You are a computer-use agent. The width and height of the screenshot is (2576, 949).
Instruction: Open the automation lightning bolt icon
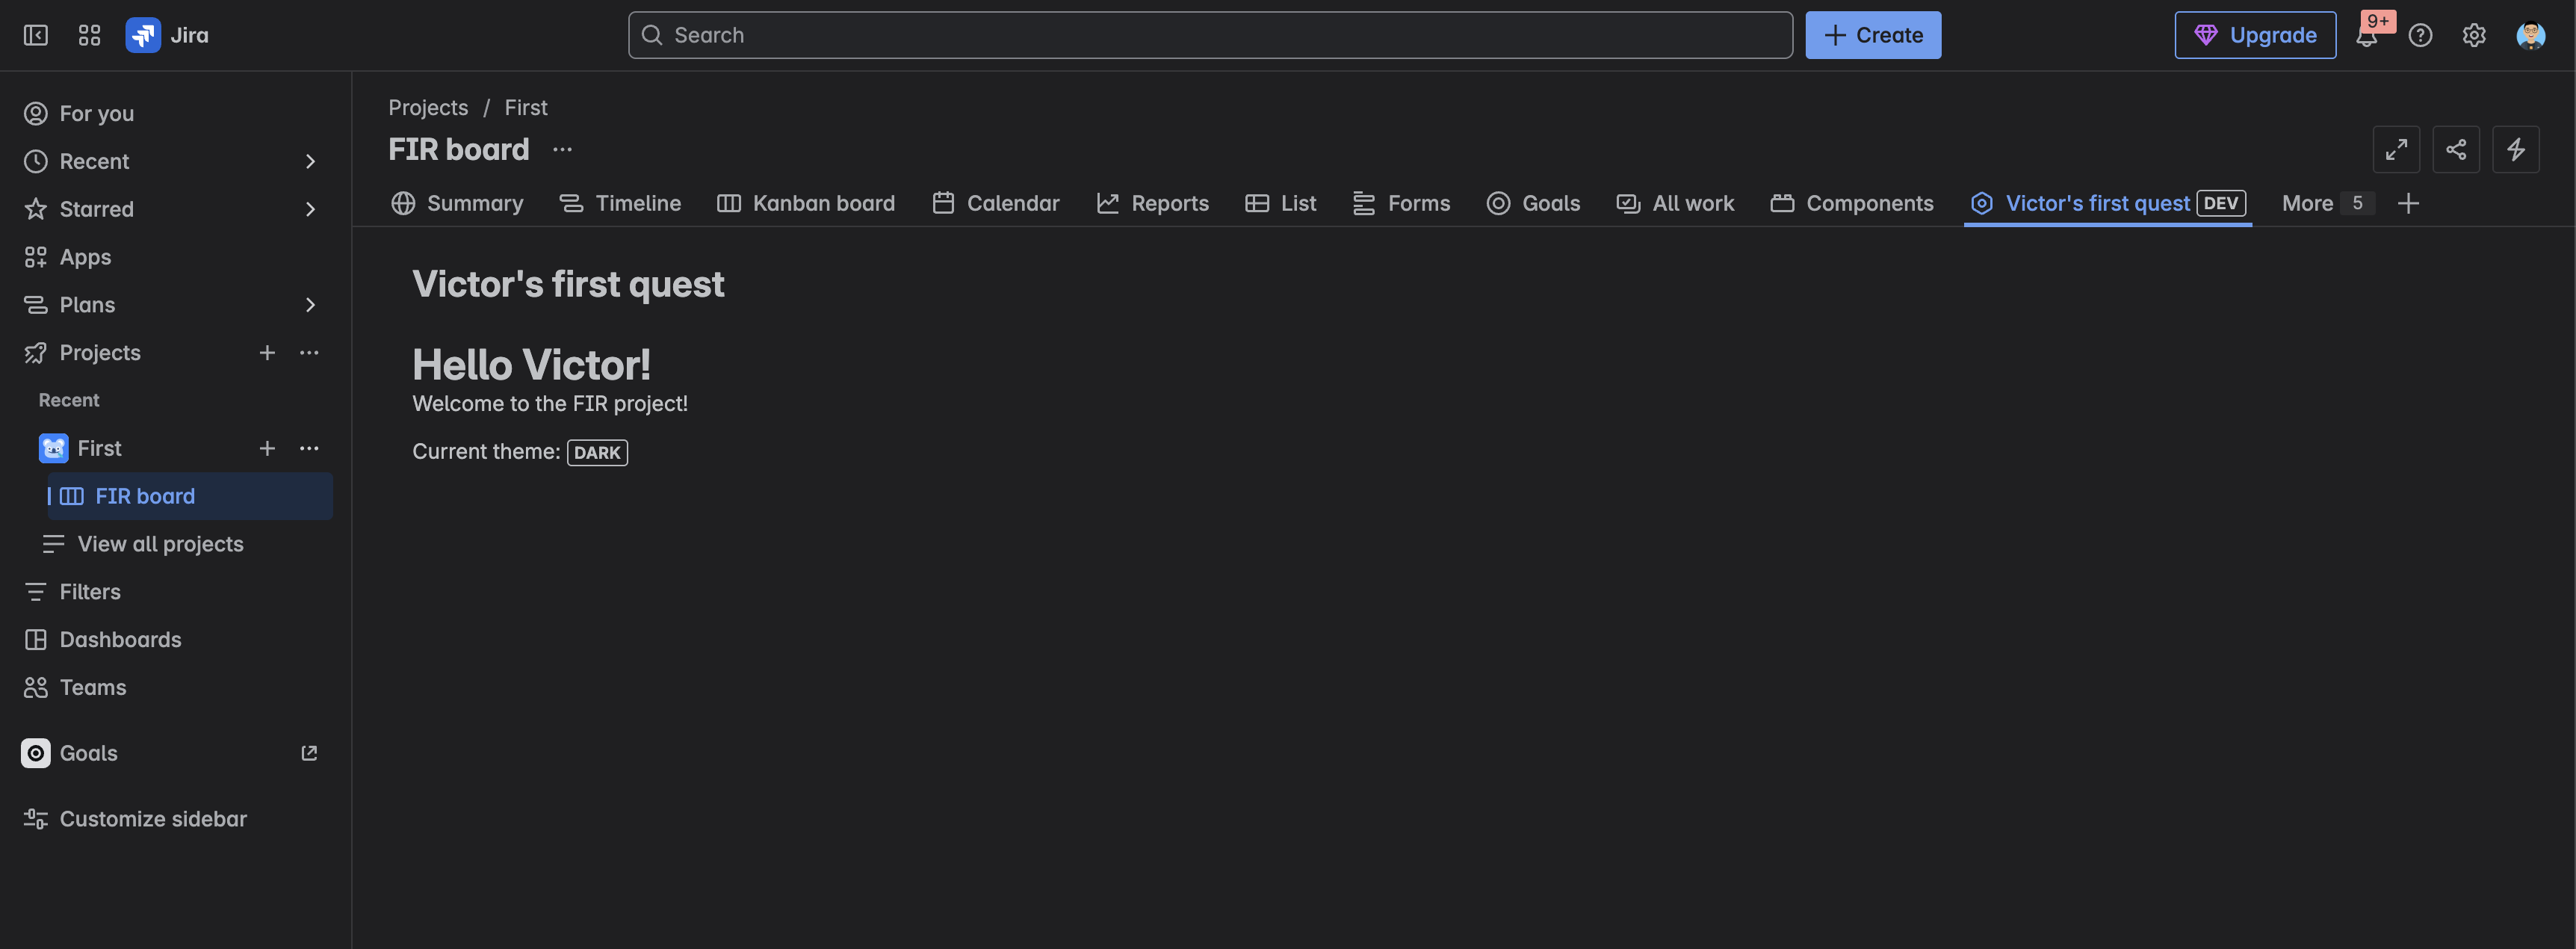pyautogui.click(x=2516, y=149)
